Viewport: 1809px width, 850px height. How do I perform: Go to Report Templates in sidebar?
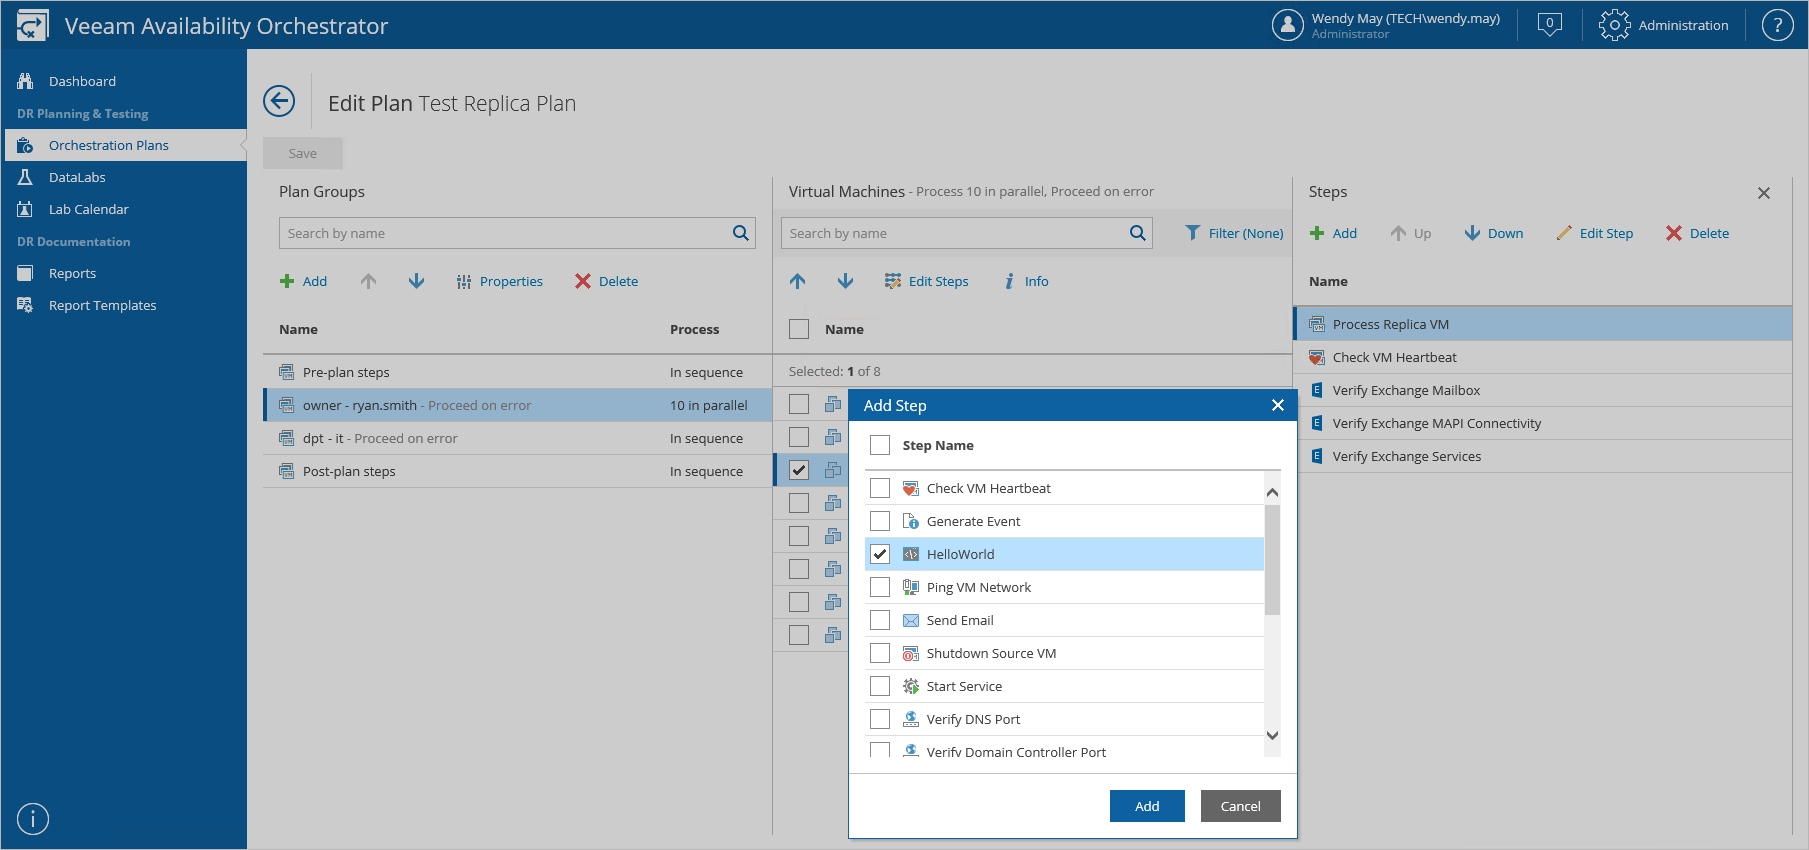(x=102, y=305)
